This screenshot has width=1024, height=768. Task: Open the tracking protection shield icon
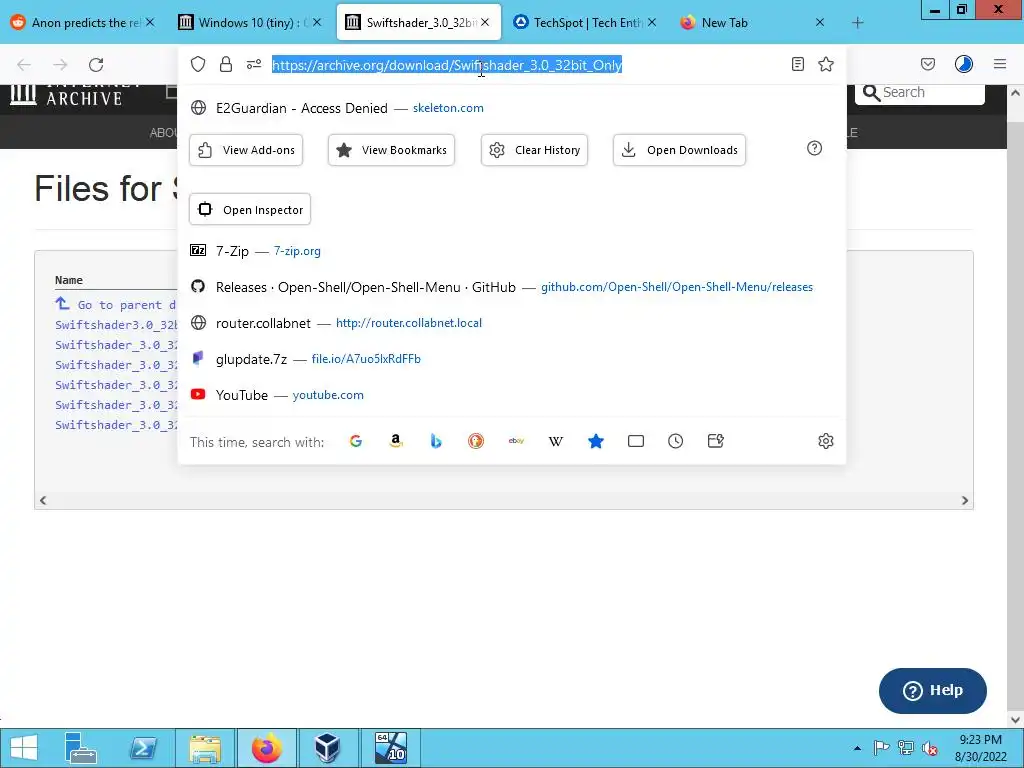click(198, 64)
